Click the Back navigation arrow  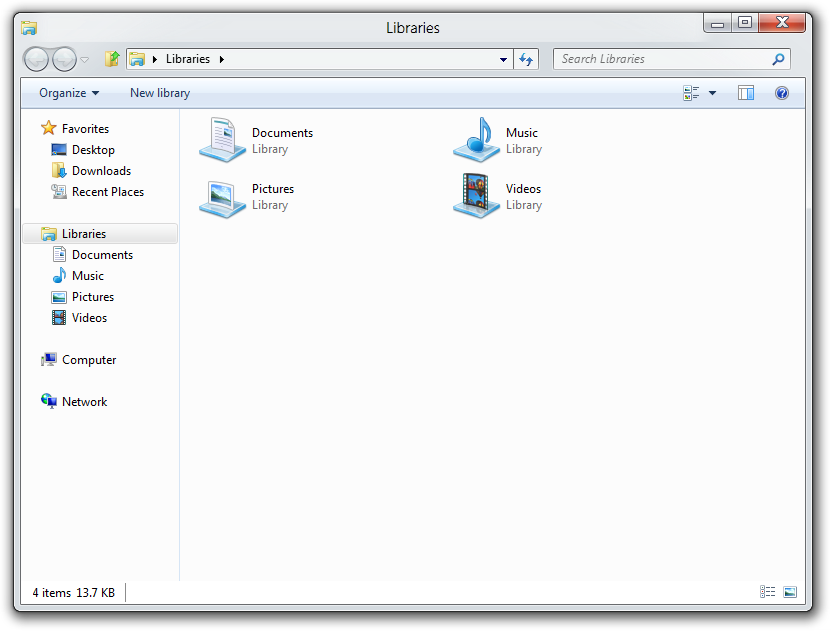(x=37, y=60)
